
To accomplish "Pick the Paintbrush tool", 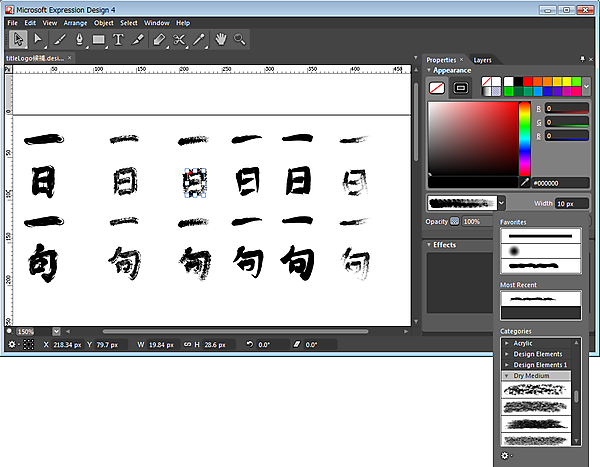I will [x=59, y=39].
